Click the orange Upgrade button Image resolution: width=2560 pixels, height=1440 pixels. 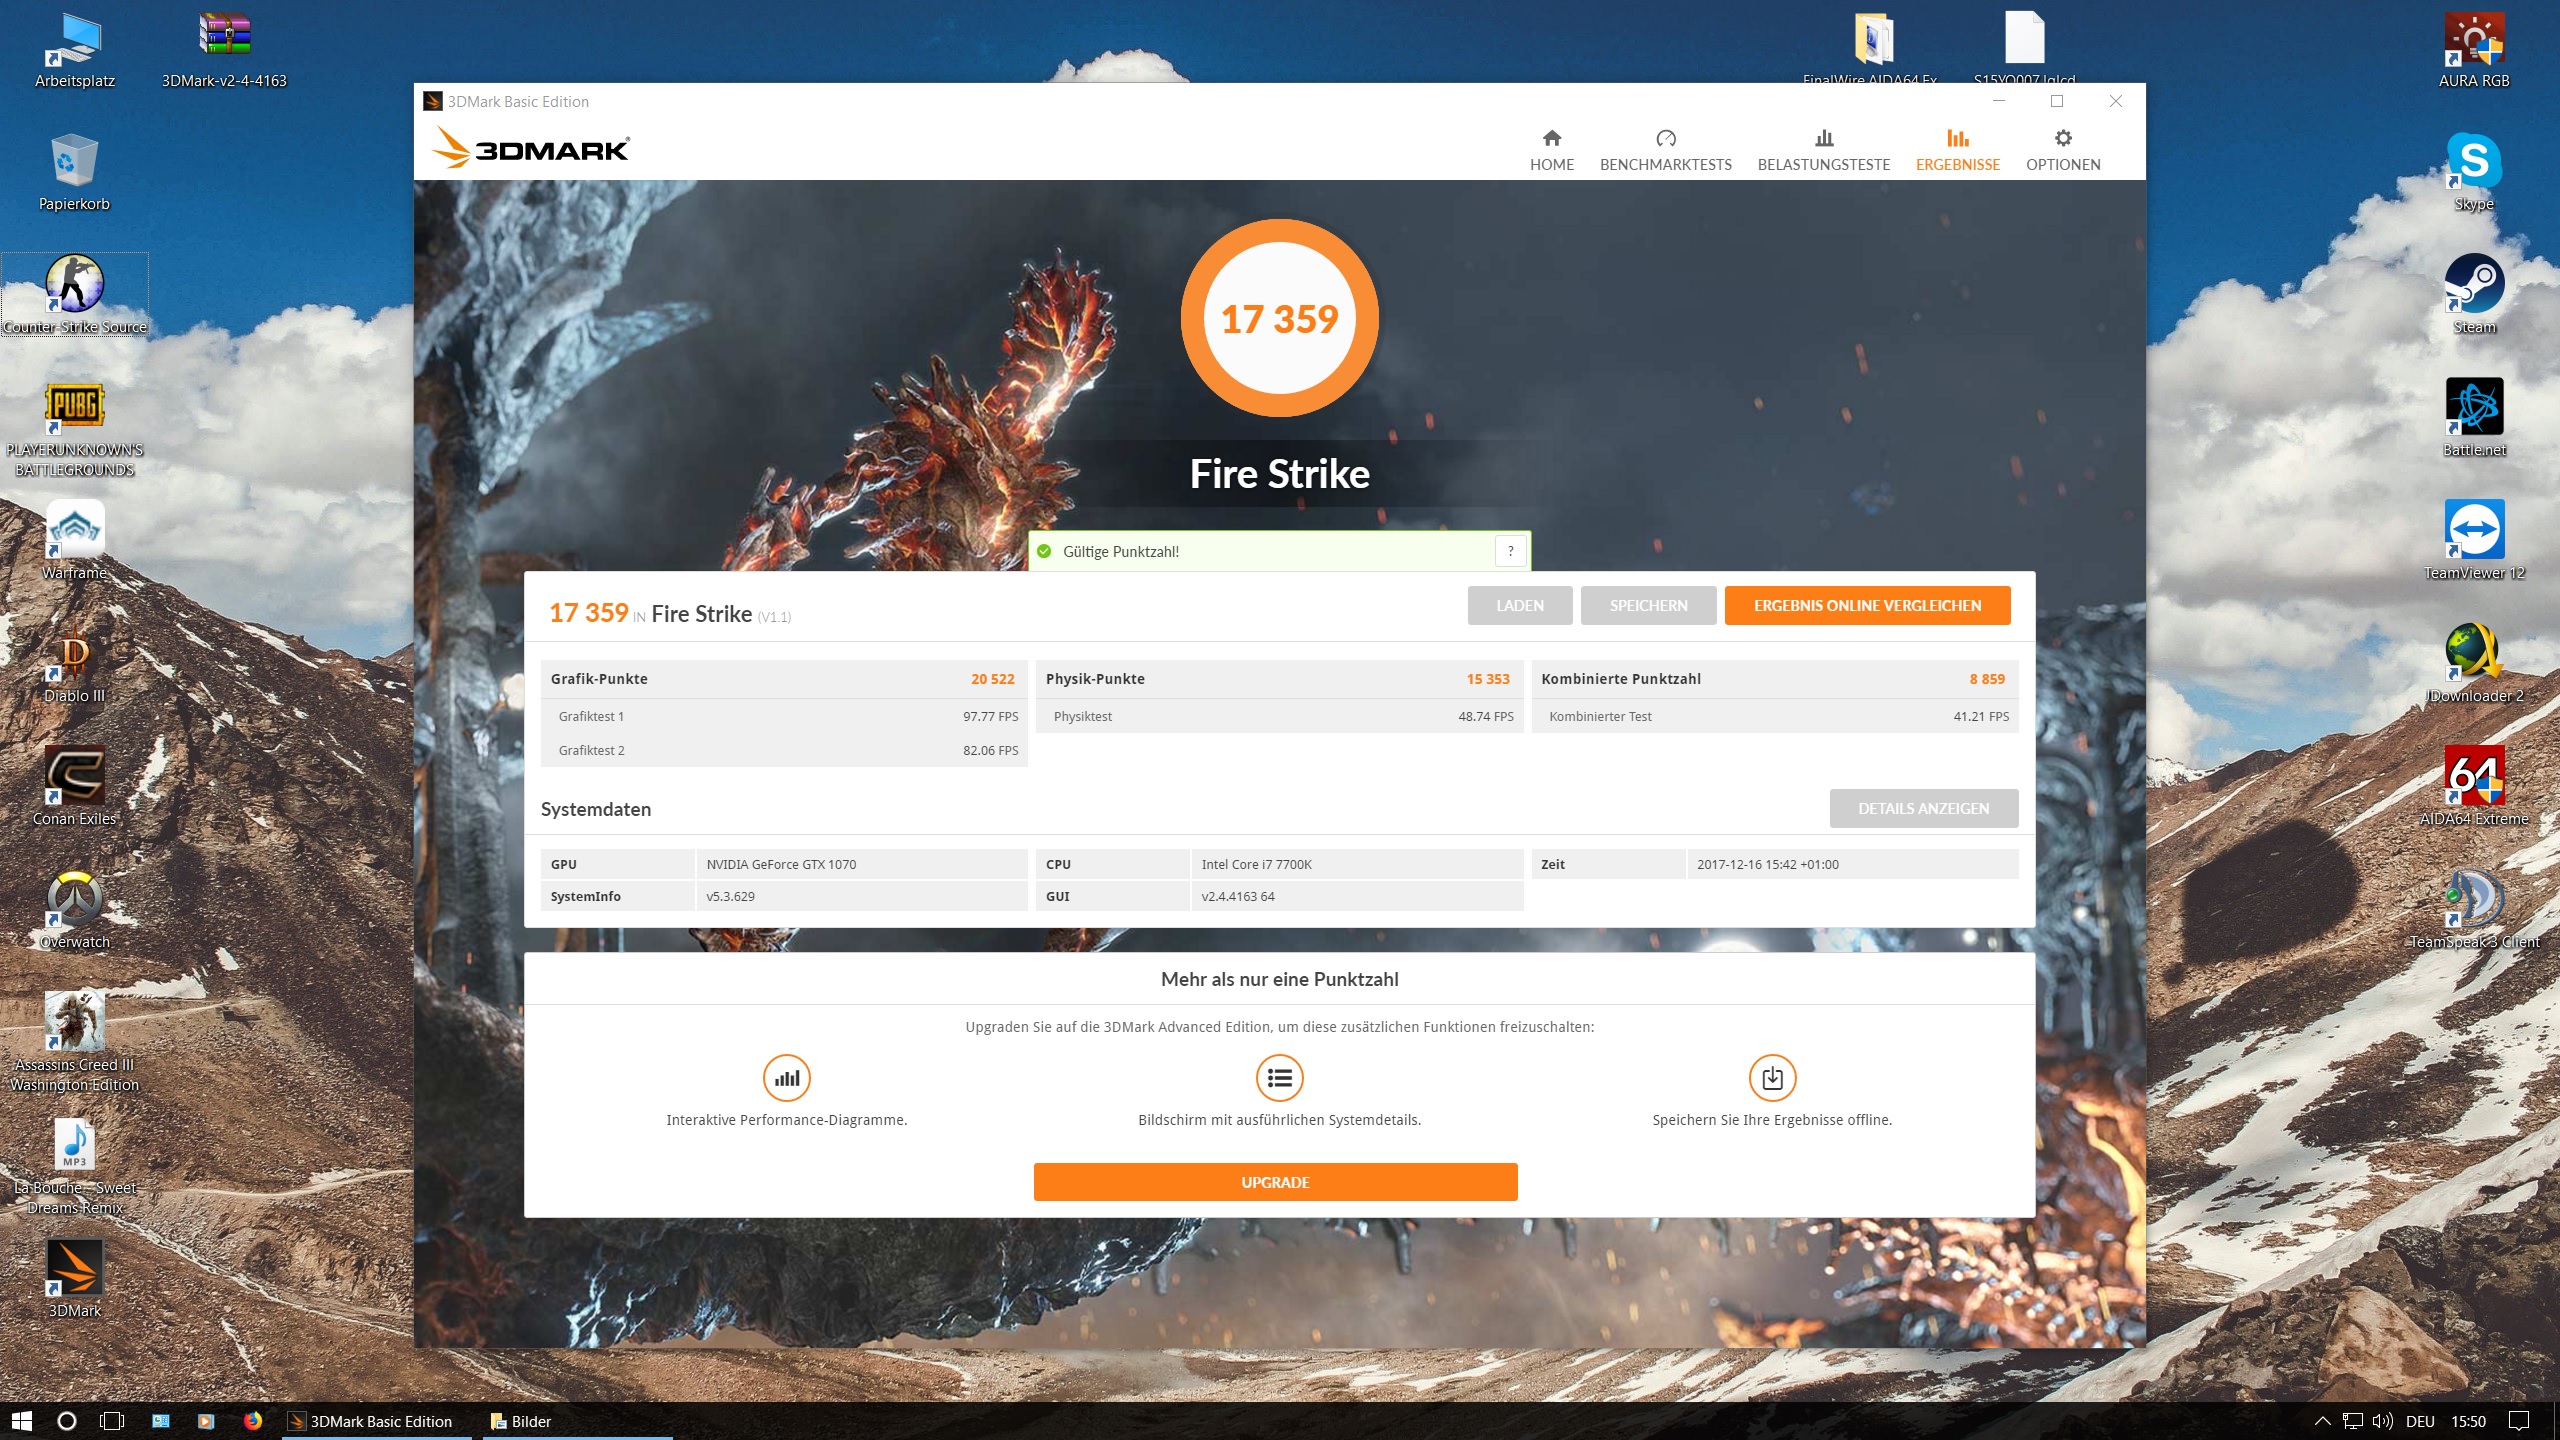point(1274,1182)
